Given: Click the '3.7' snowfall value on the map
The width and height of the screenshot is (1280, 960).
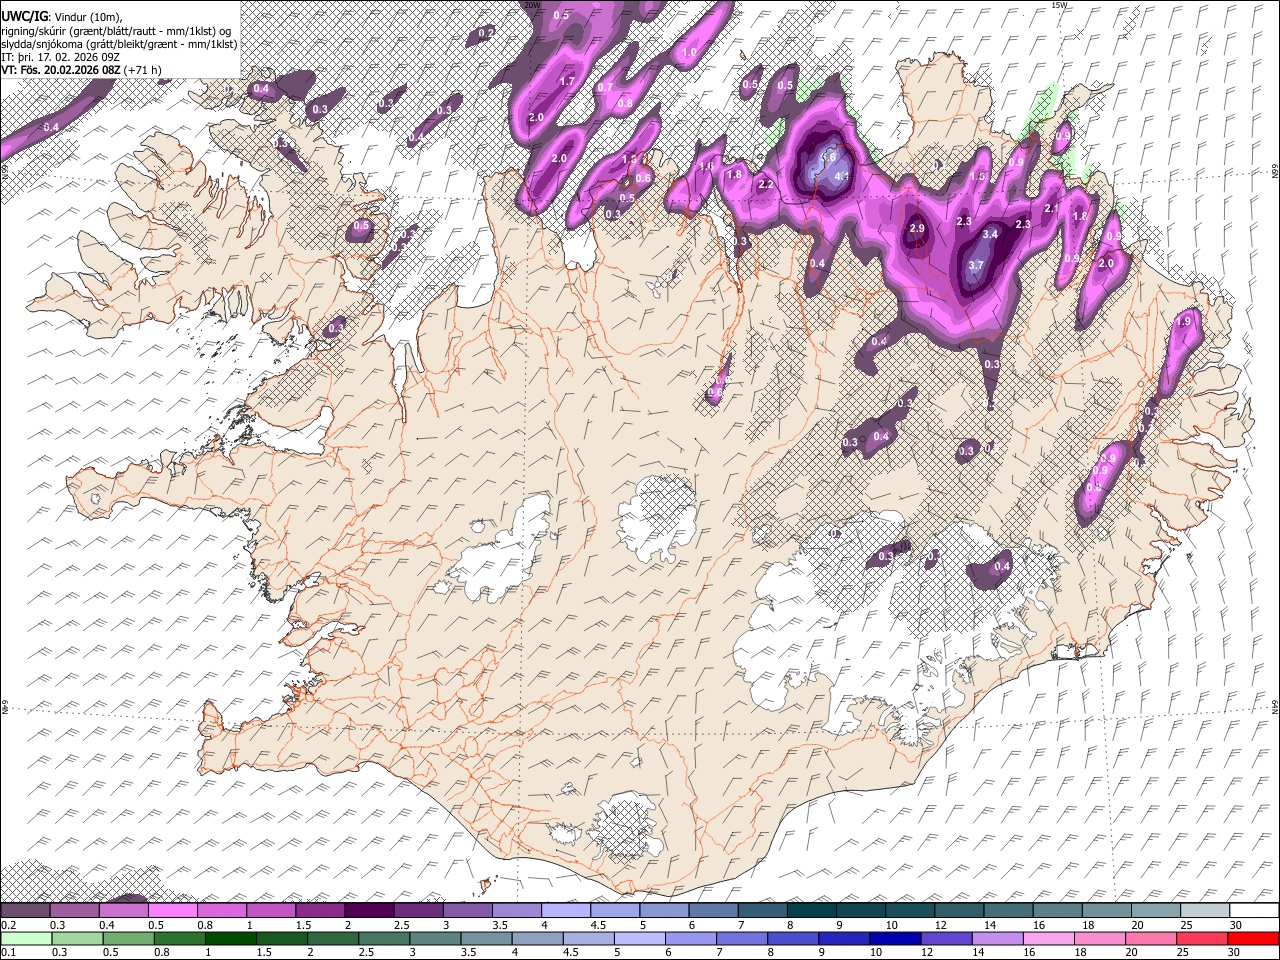Looking at the screenshot, I should click(977, 265).
